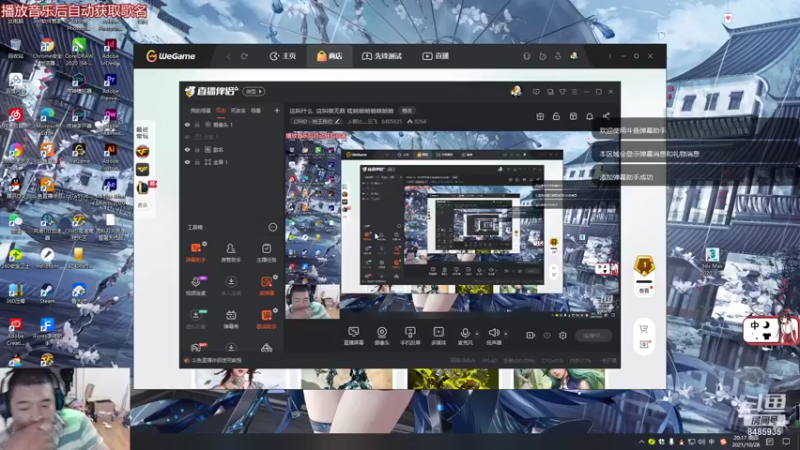Open settings gear beside the start-live button
This screenshot has height=450, width=800.
[x=563, y=335]
